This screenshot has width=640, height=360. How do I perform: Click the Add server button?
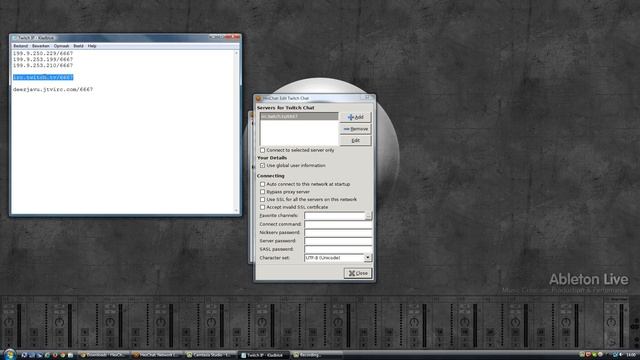click(x=356, y=117)
